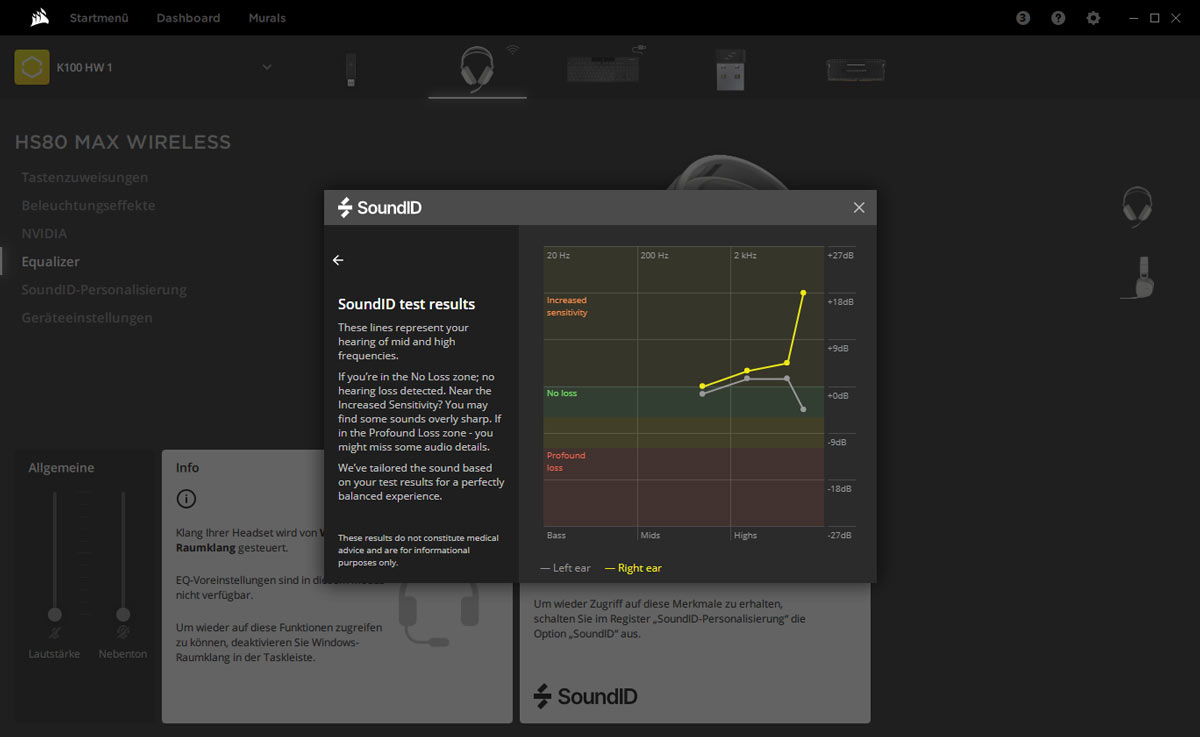This screenshot has width=1200, height=737.
Task: Open notifications badge showing 3
Action: click(x=1023, y=18)
